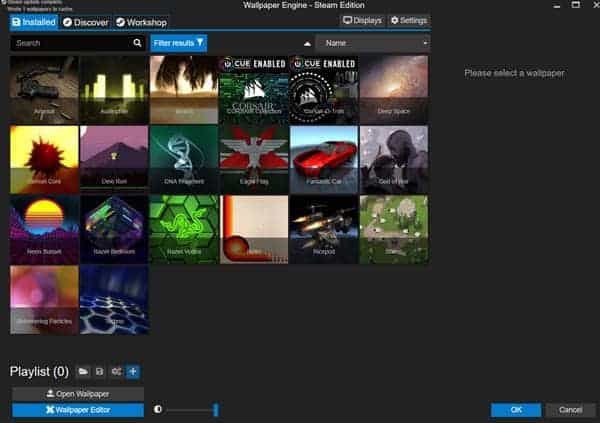
Task: Open playlist settings gears icon
Action: click(117, 372)
